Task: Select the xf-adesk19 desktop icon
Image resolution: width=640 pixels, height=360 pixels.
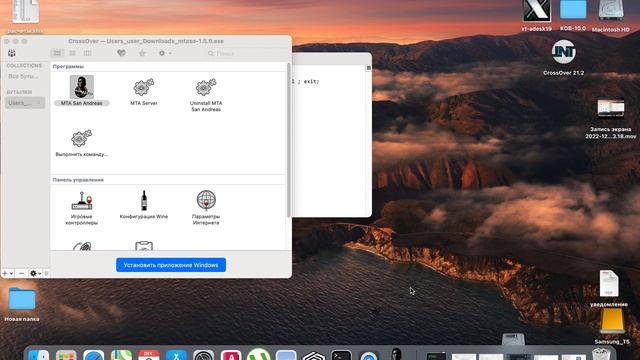Action: (537, 11)
